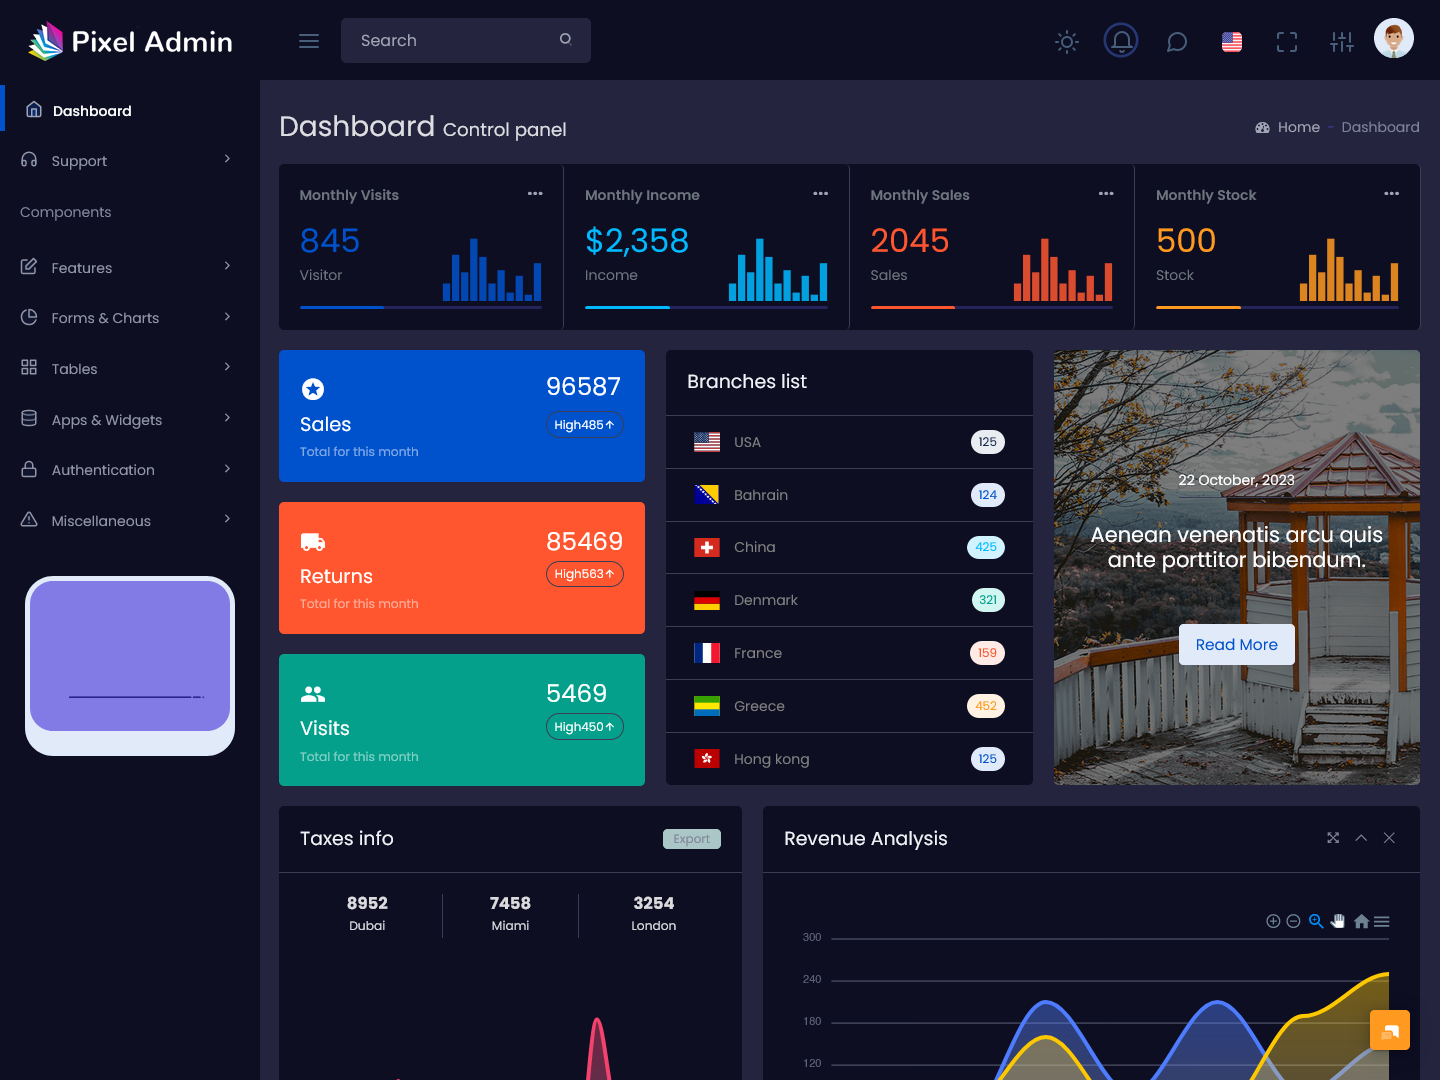Open the Apps & Widgets menu item
The height and width of the screenshot is (1080, 1440).
(106, 419)
